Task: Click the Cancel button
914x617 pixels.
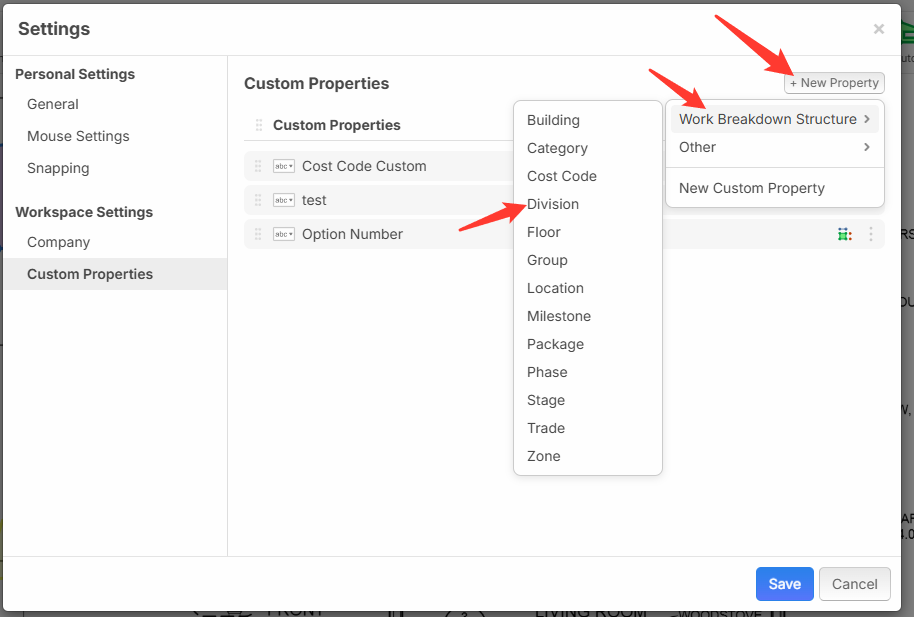Action: pos(854,584)
